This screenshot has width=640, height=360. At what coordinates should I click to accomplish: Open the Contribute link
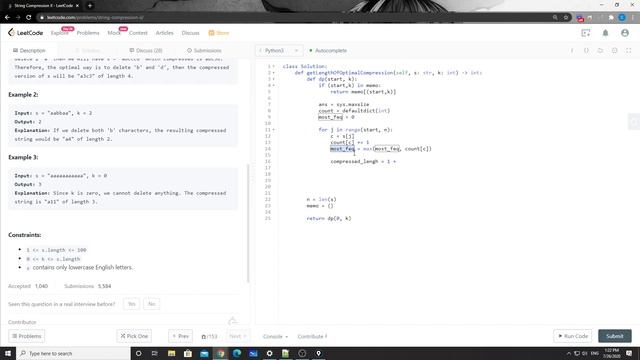(x=312, y=336)
